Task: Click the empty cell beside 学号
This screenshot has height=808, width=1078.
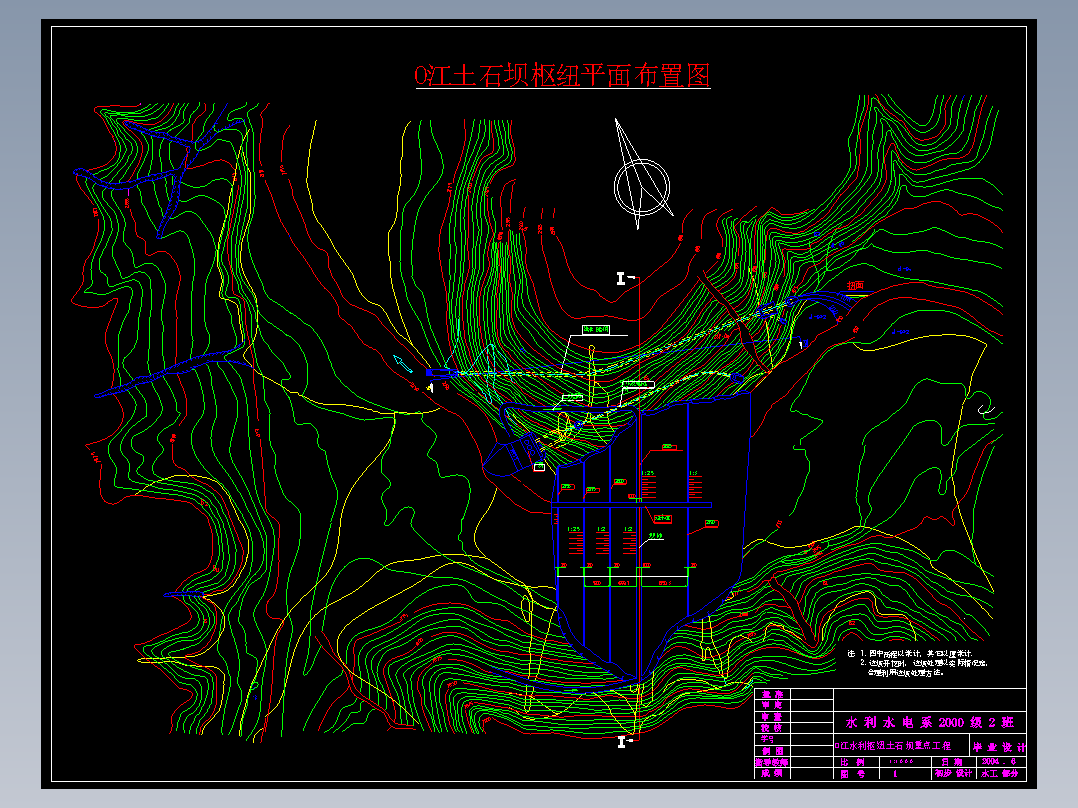Action: coord(812,739)
